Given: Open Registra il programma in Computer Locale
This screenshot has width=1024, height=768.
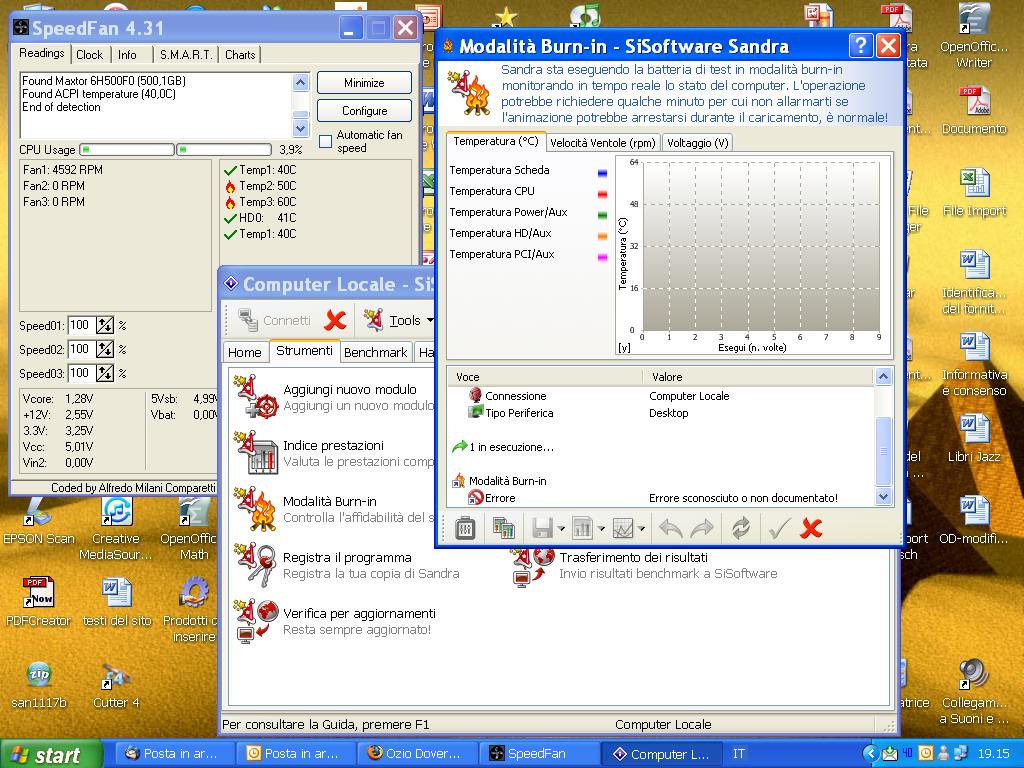Looking at the screenshot, I should tap(347, 566).
